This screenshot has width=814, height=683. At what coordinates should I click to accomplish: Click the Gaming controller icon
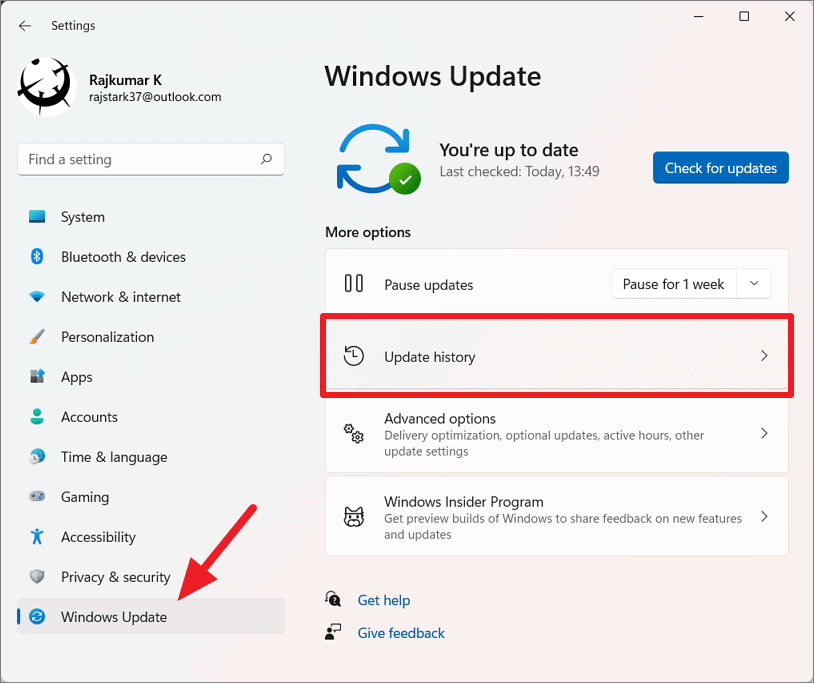[37, 496]
